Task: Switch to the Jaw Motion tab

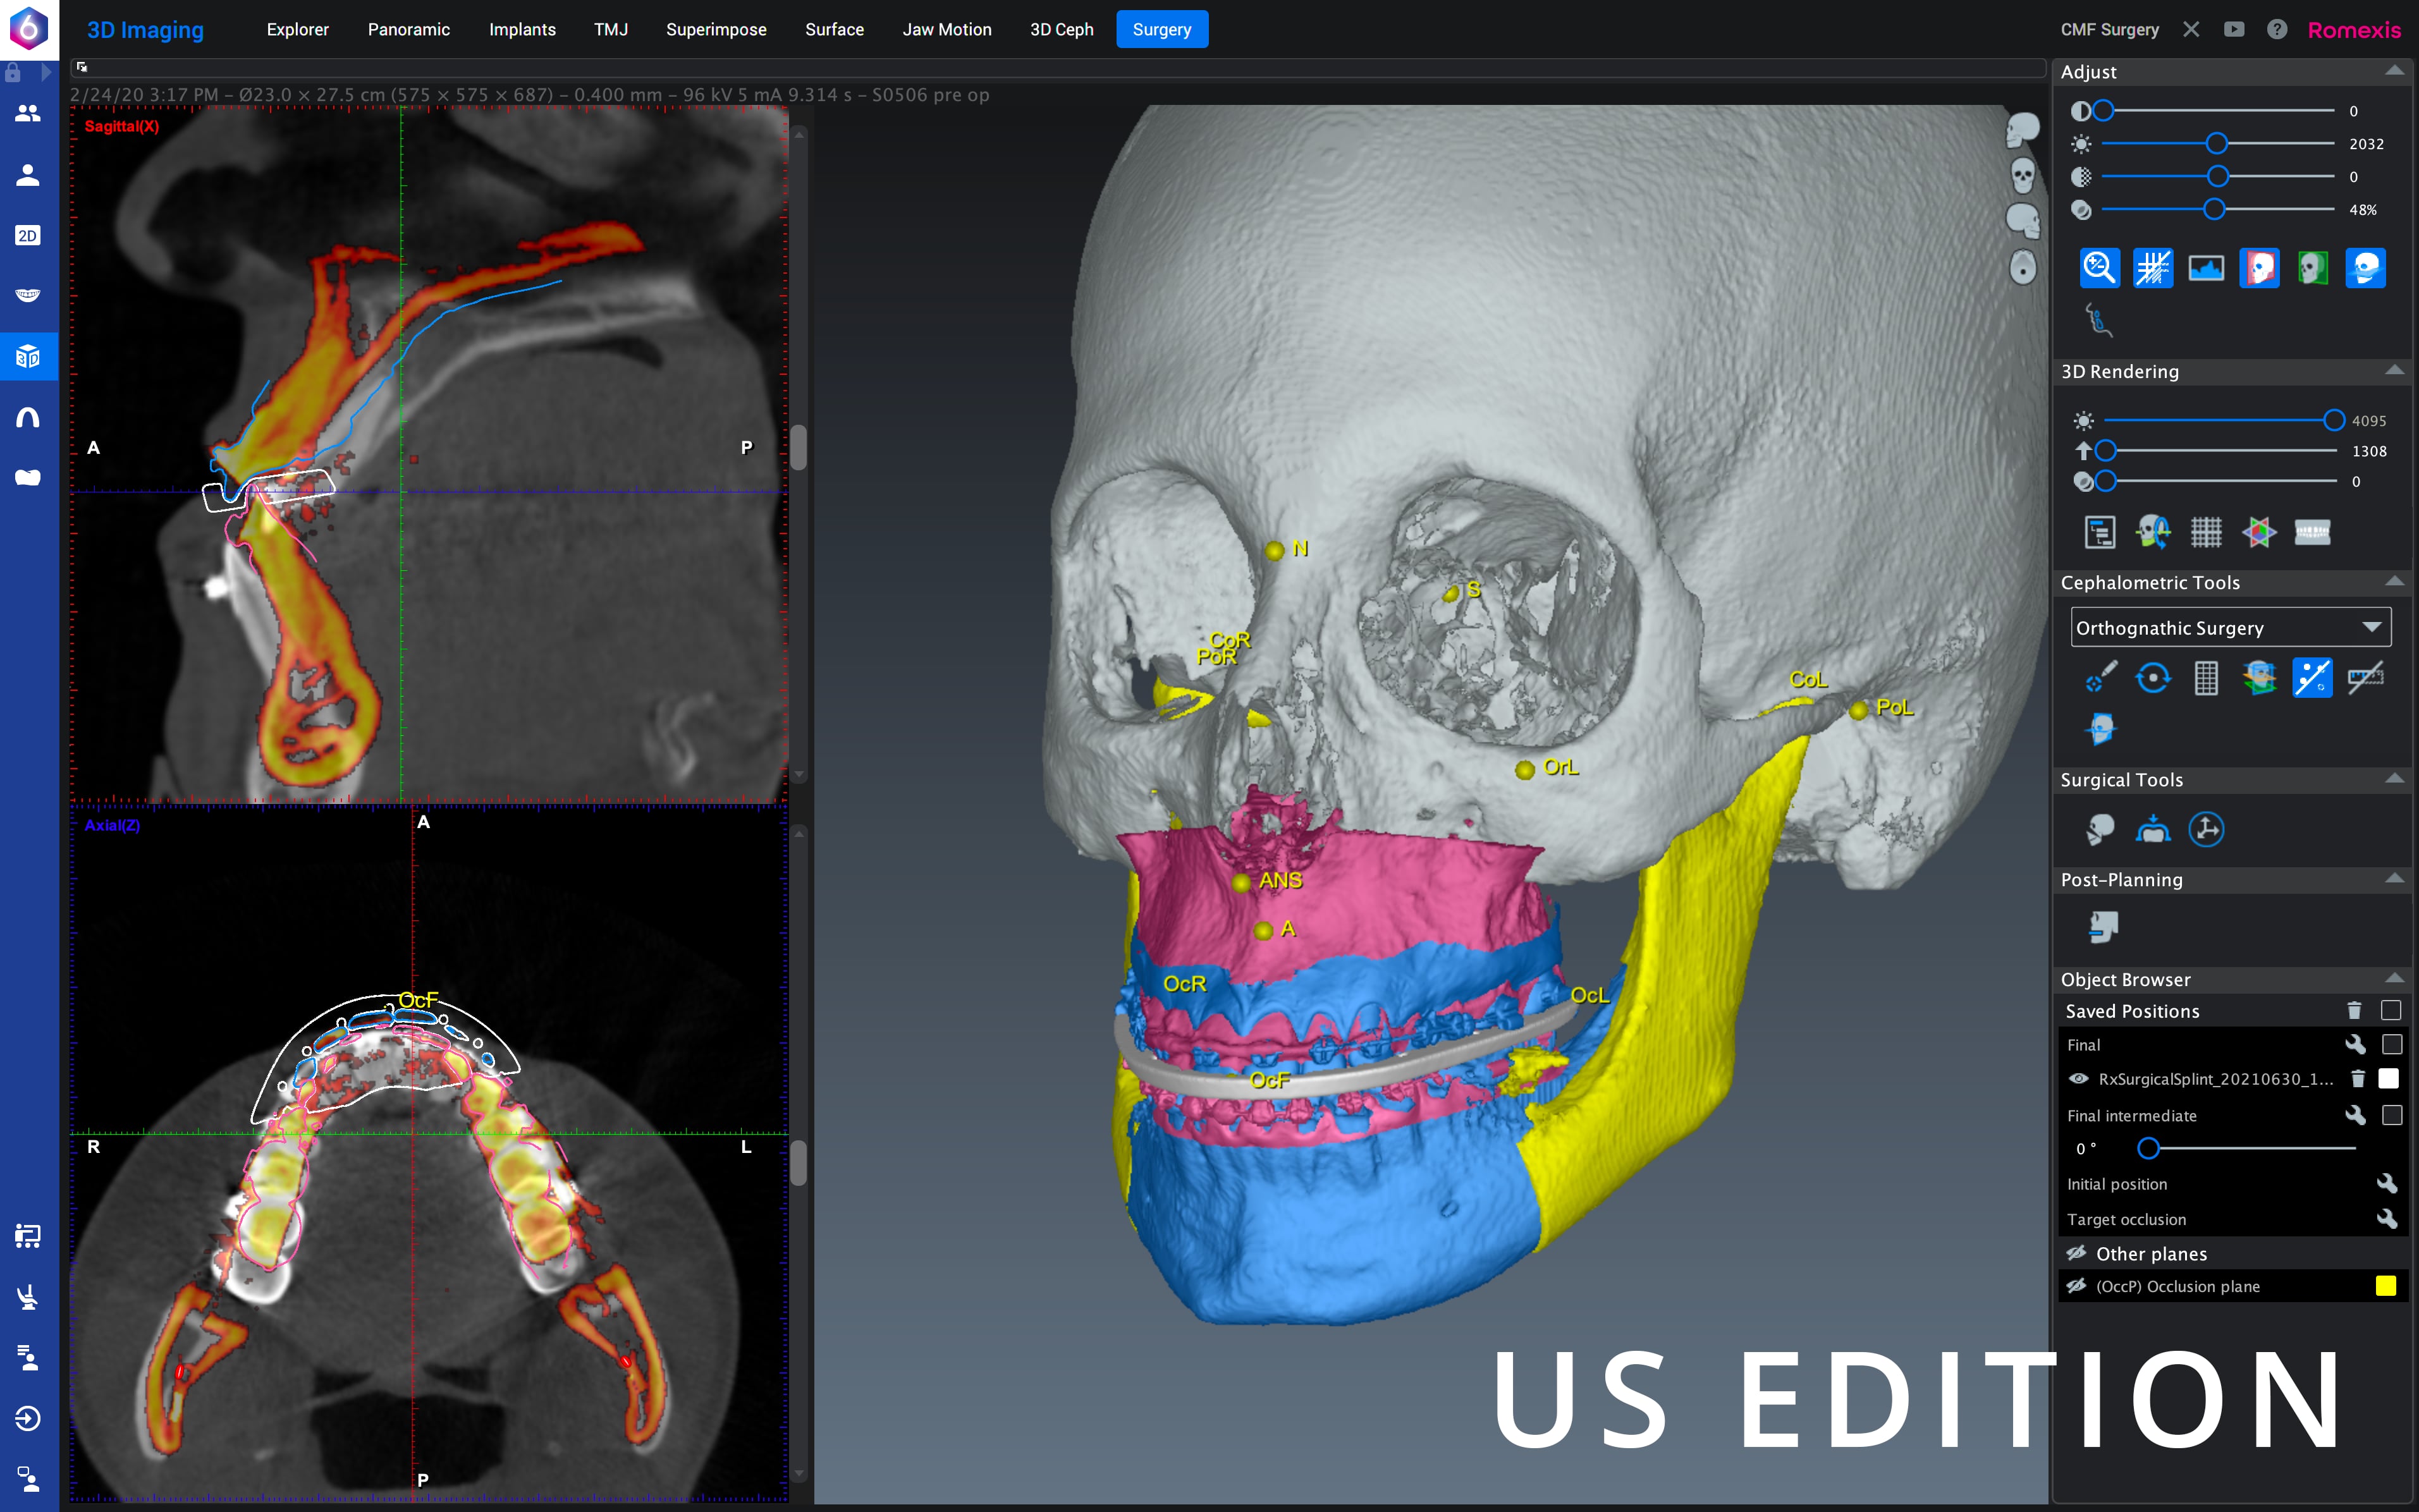Action: point(946,29)
